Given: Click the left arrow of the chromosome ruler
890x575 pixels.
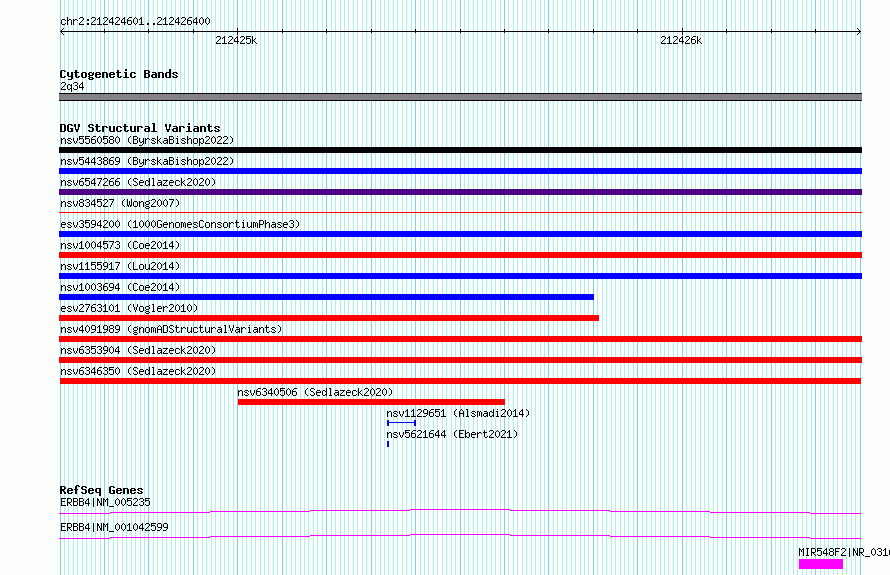Looking at the screenshot, I should click(x=62, y=32).
